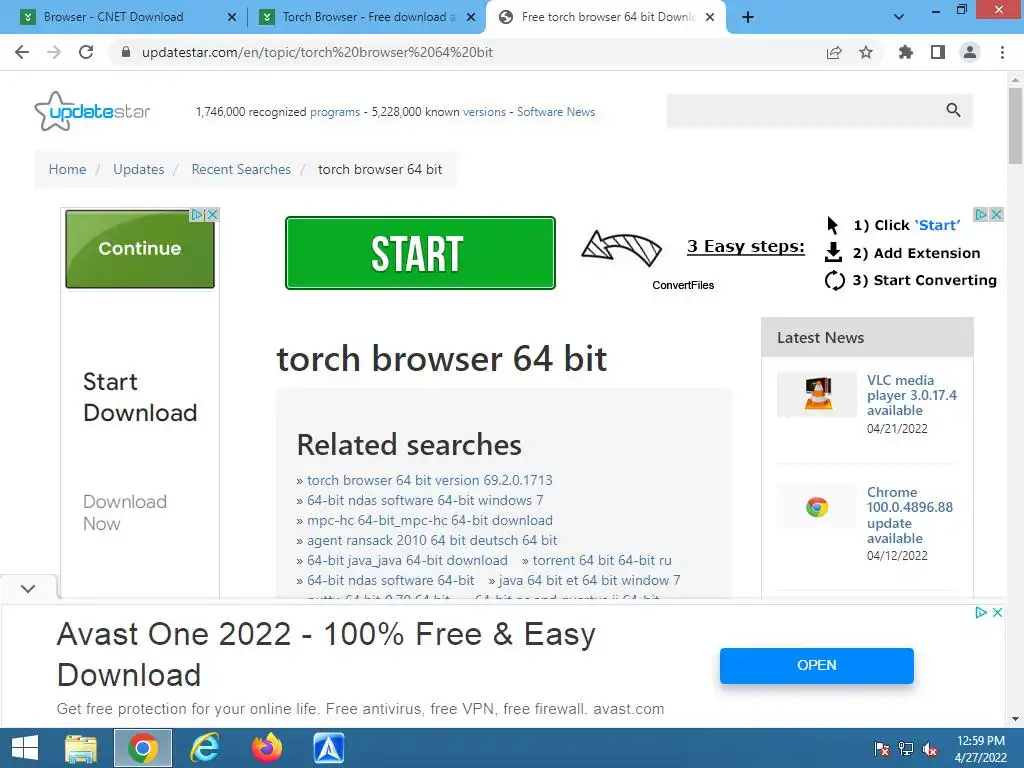Open the versions link in header
Screen dimensions: 1024x768
coord(484,112)
